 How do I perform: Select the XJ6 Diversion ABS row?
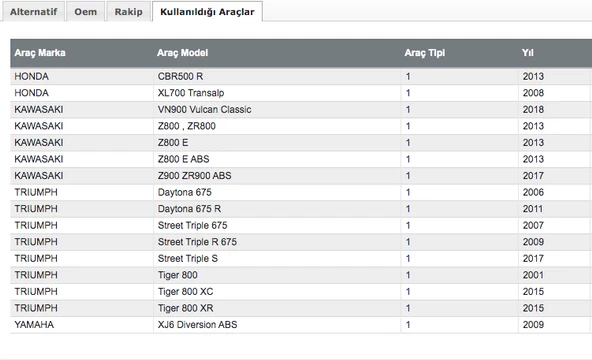pos(301,325)
